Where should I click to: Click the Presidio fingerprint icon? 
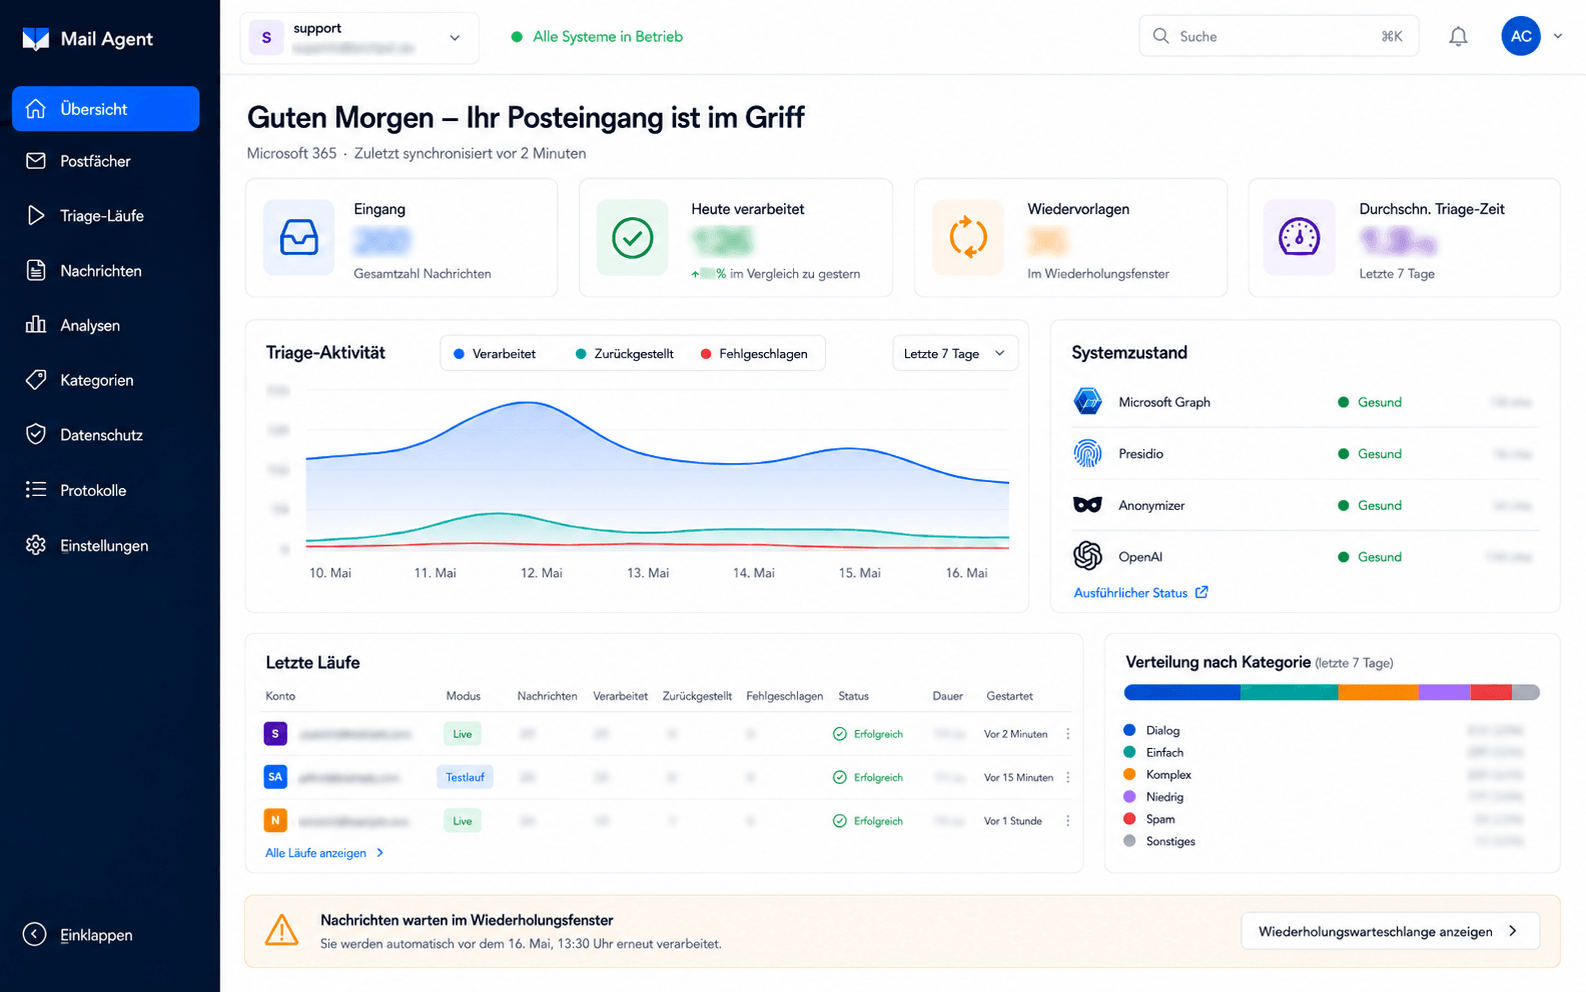click(x=1087, y=454)
